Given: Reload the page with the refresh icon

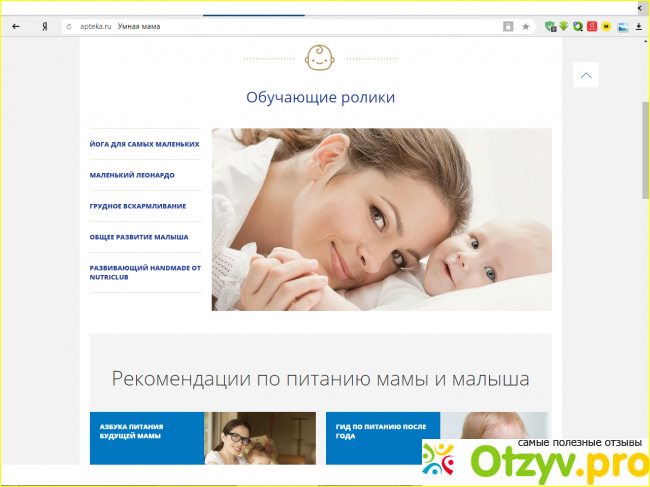Looking at the screenshot, I should point(69,26).
